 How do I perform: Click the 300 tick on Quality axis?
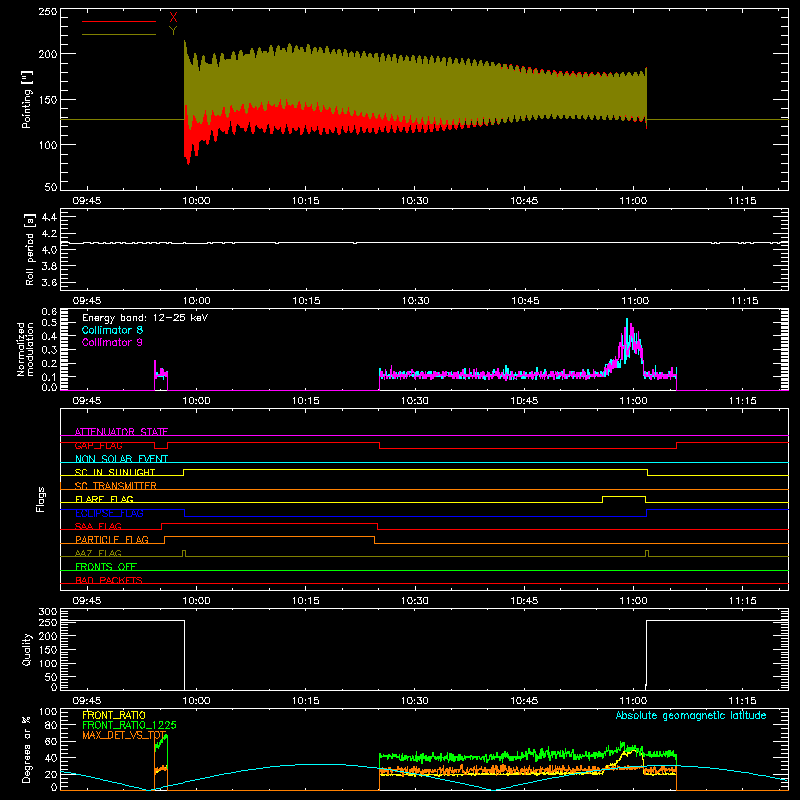point(48,612)
